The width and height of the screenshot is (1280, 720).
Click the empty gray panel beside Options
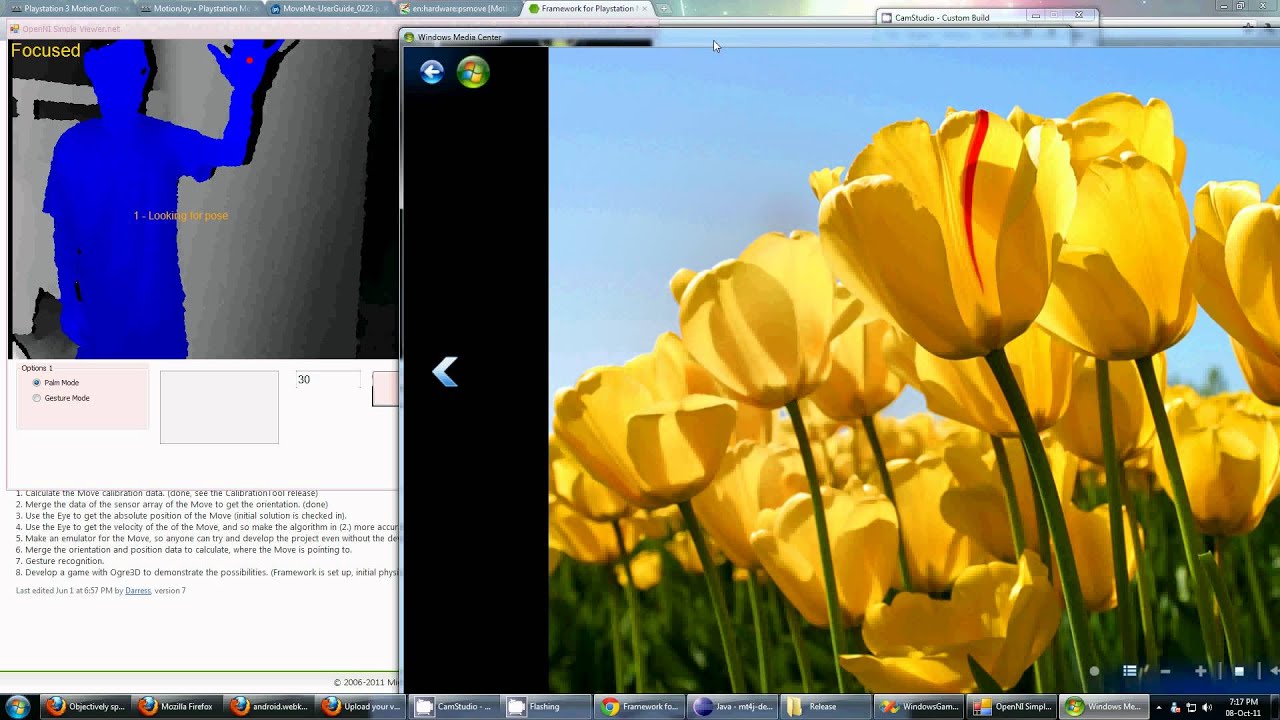tap(219, 407)
